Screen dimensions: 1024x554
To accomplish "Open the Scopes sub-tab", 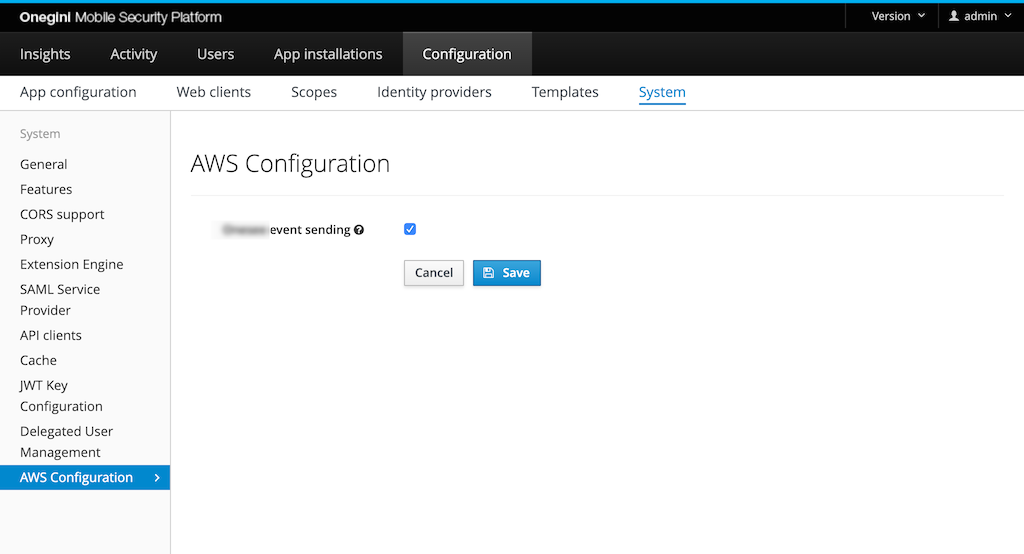I will (314, 92).
